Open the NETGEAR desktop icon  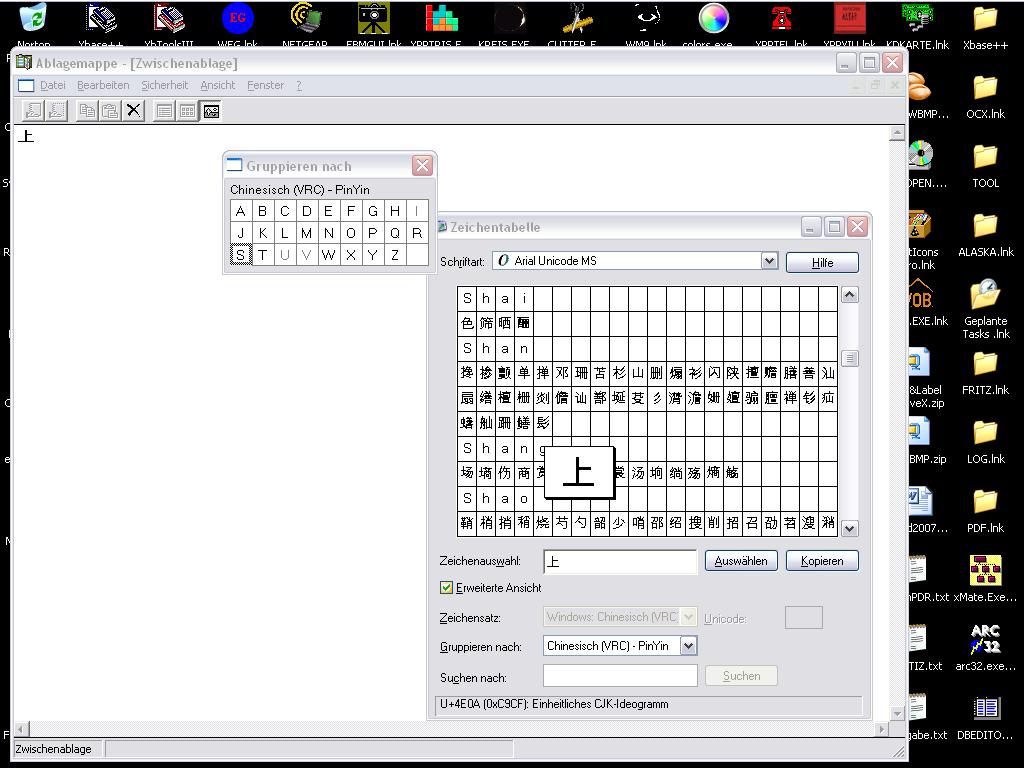pos(305,20)
